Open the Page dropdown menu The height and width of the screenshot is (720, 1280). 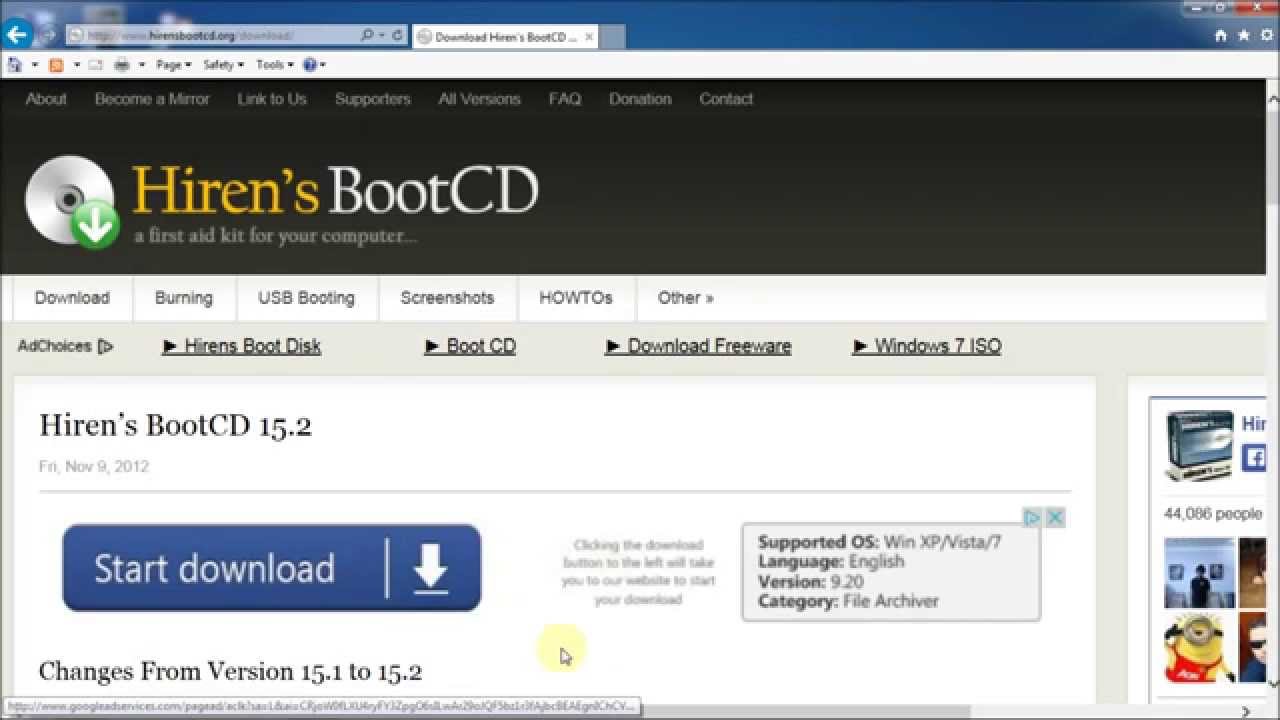click(173, 65)
